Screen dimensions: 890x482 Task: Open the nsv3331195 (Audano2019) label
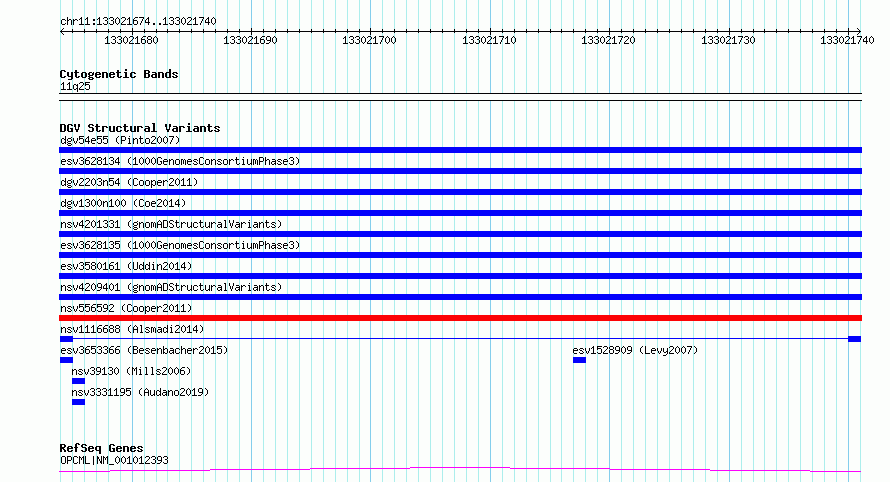(140, 392)
